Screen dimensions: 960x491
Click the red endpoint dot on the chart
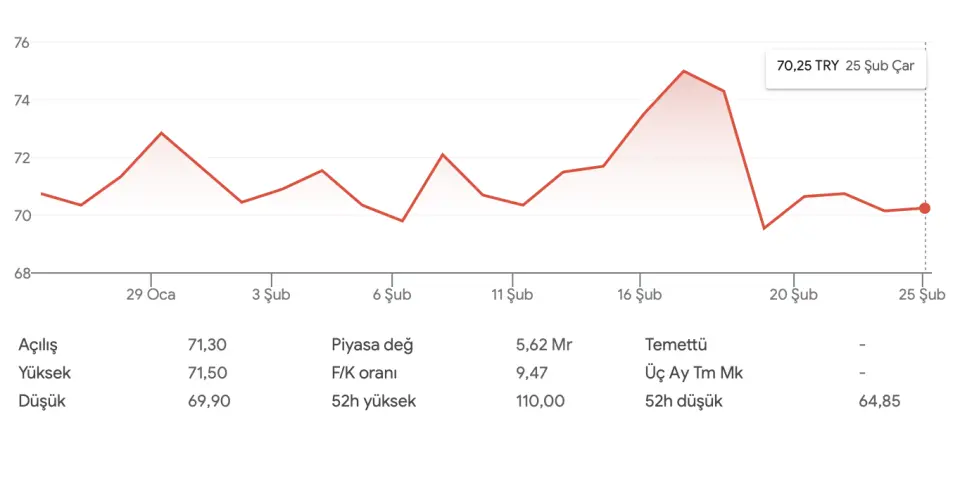click(x=925, y=208)
